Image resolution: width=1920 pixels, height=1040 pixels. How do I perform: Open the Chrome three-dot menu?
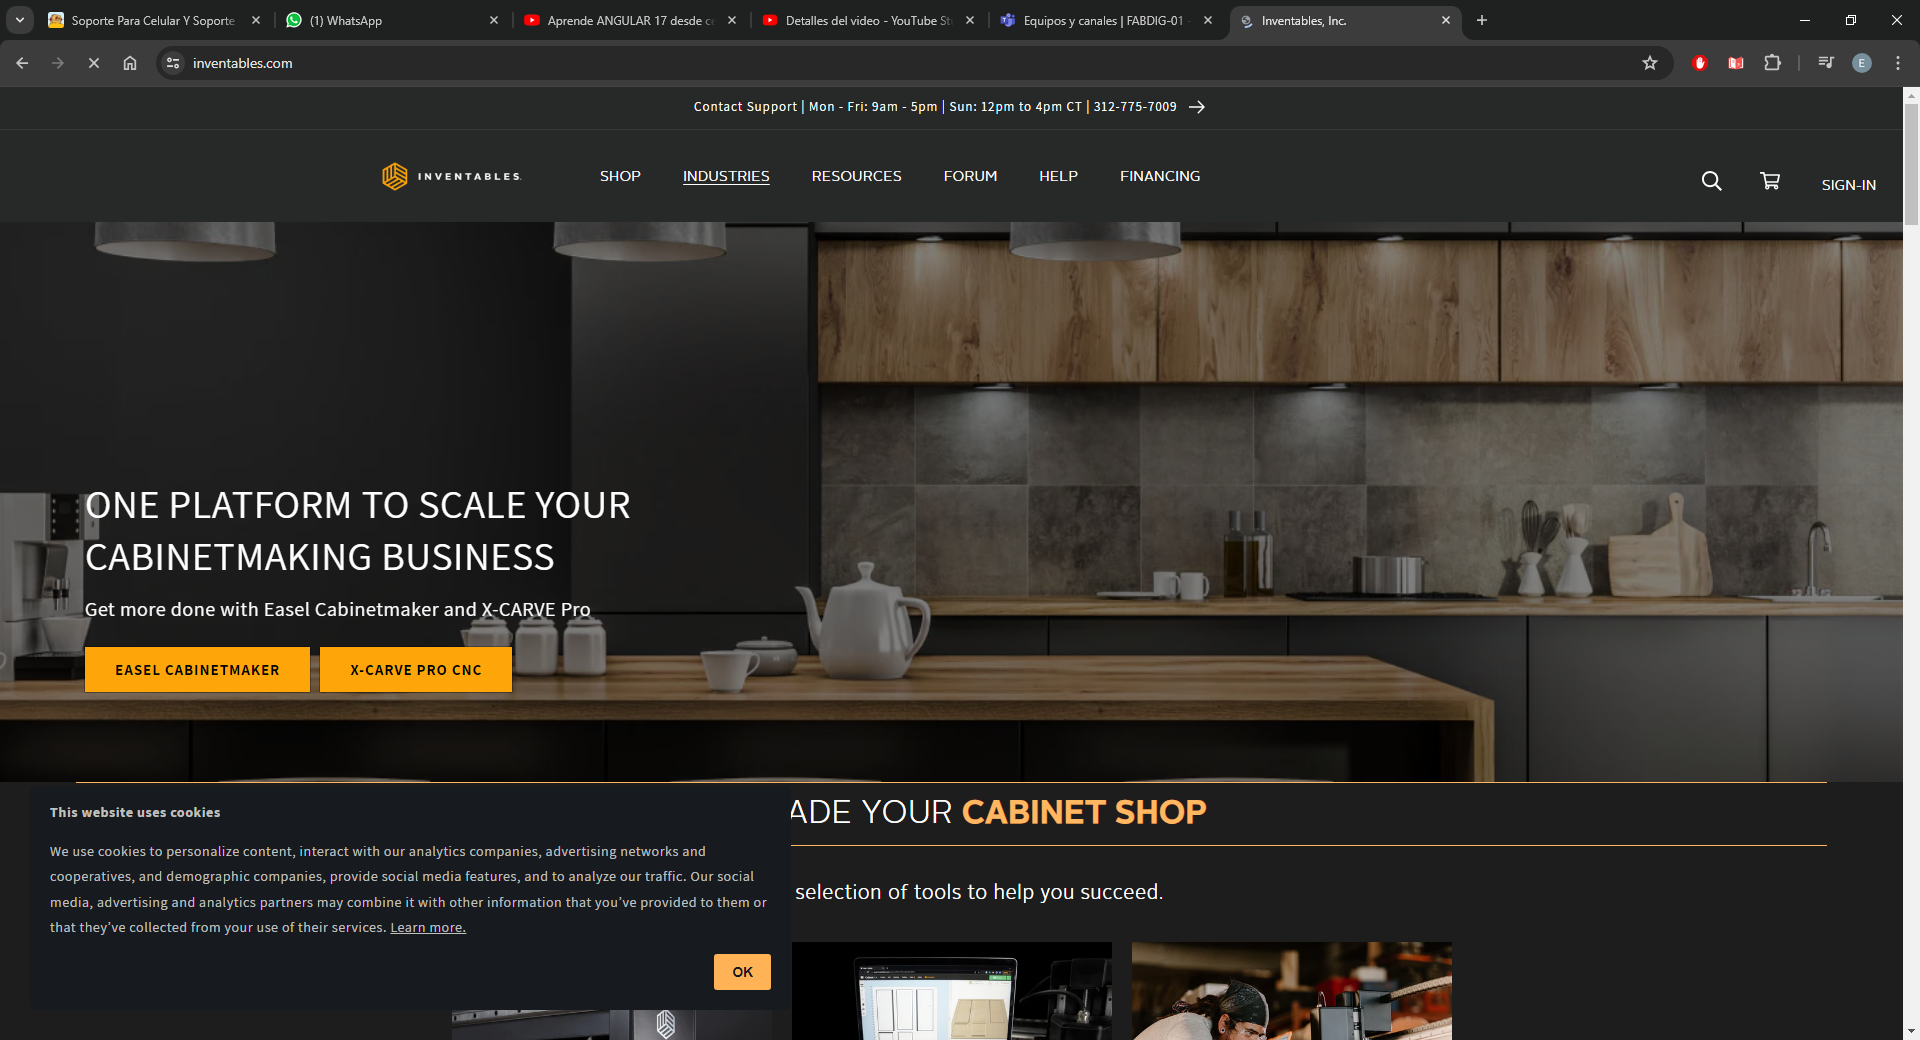click(1898, 63)
